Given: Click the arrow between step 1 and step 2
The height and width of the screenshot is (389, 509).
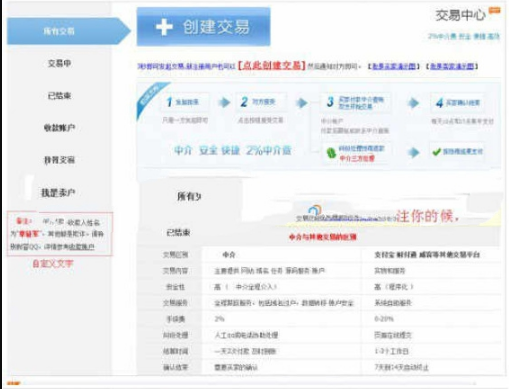Looking at the screenshot, I should point(224,102).
